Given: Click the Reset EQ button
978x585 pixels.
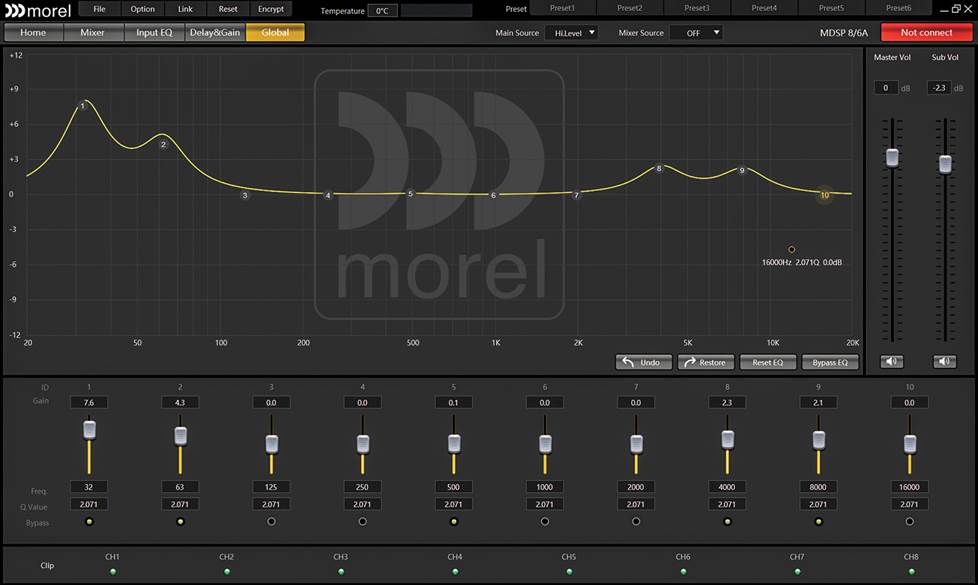Looking at the screenshot, I should 768,362.
